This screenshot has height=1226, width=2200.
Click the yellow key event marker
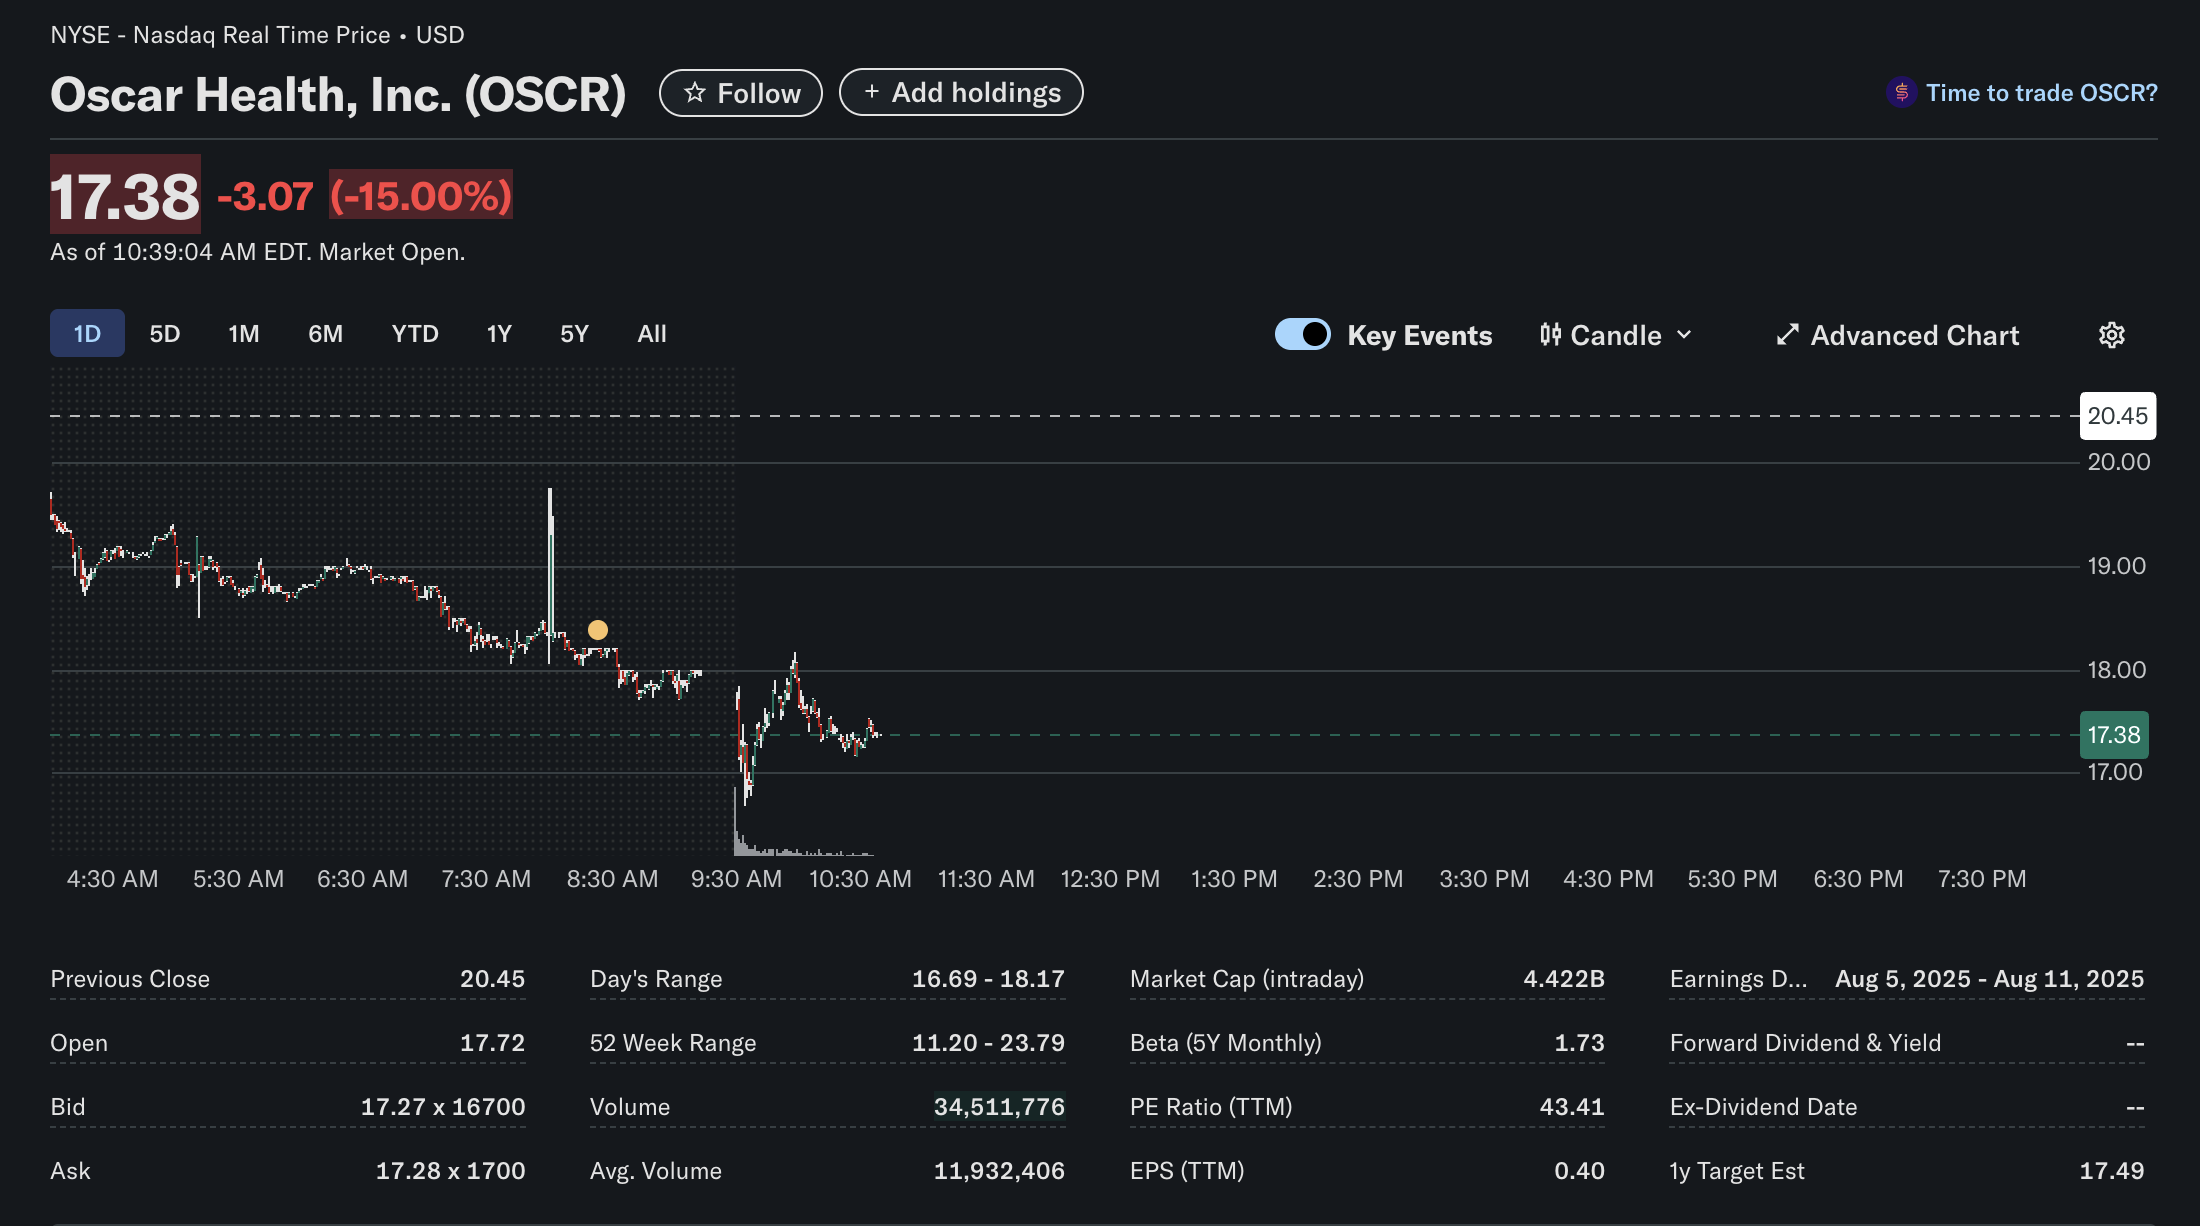598,630
